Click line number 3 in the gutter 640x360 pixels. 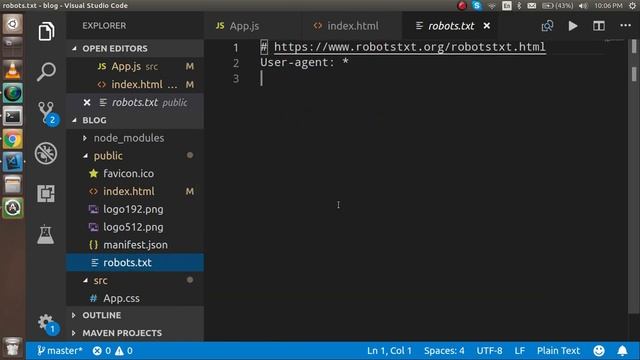[236, 78]
